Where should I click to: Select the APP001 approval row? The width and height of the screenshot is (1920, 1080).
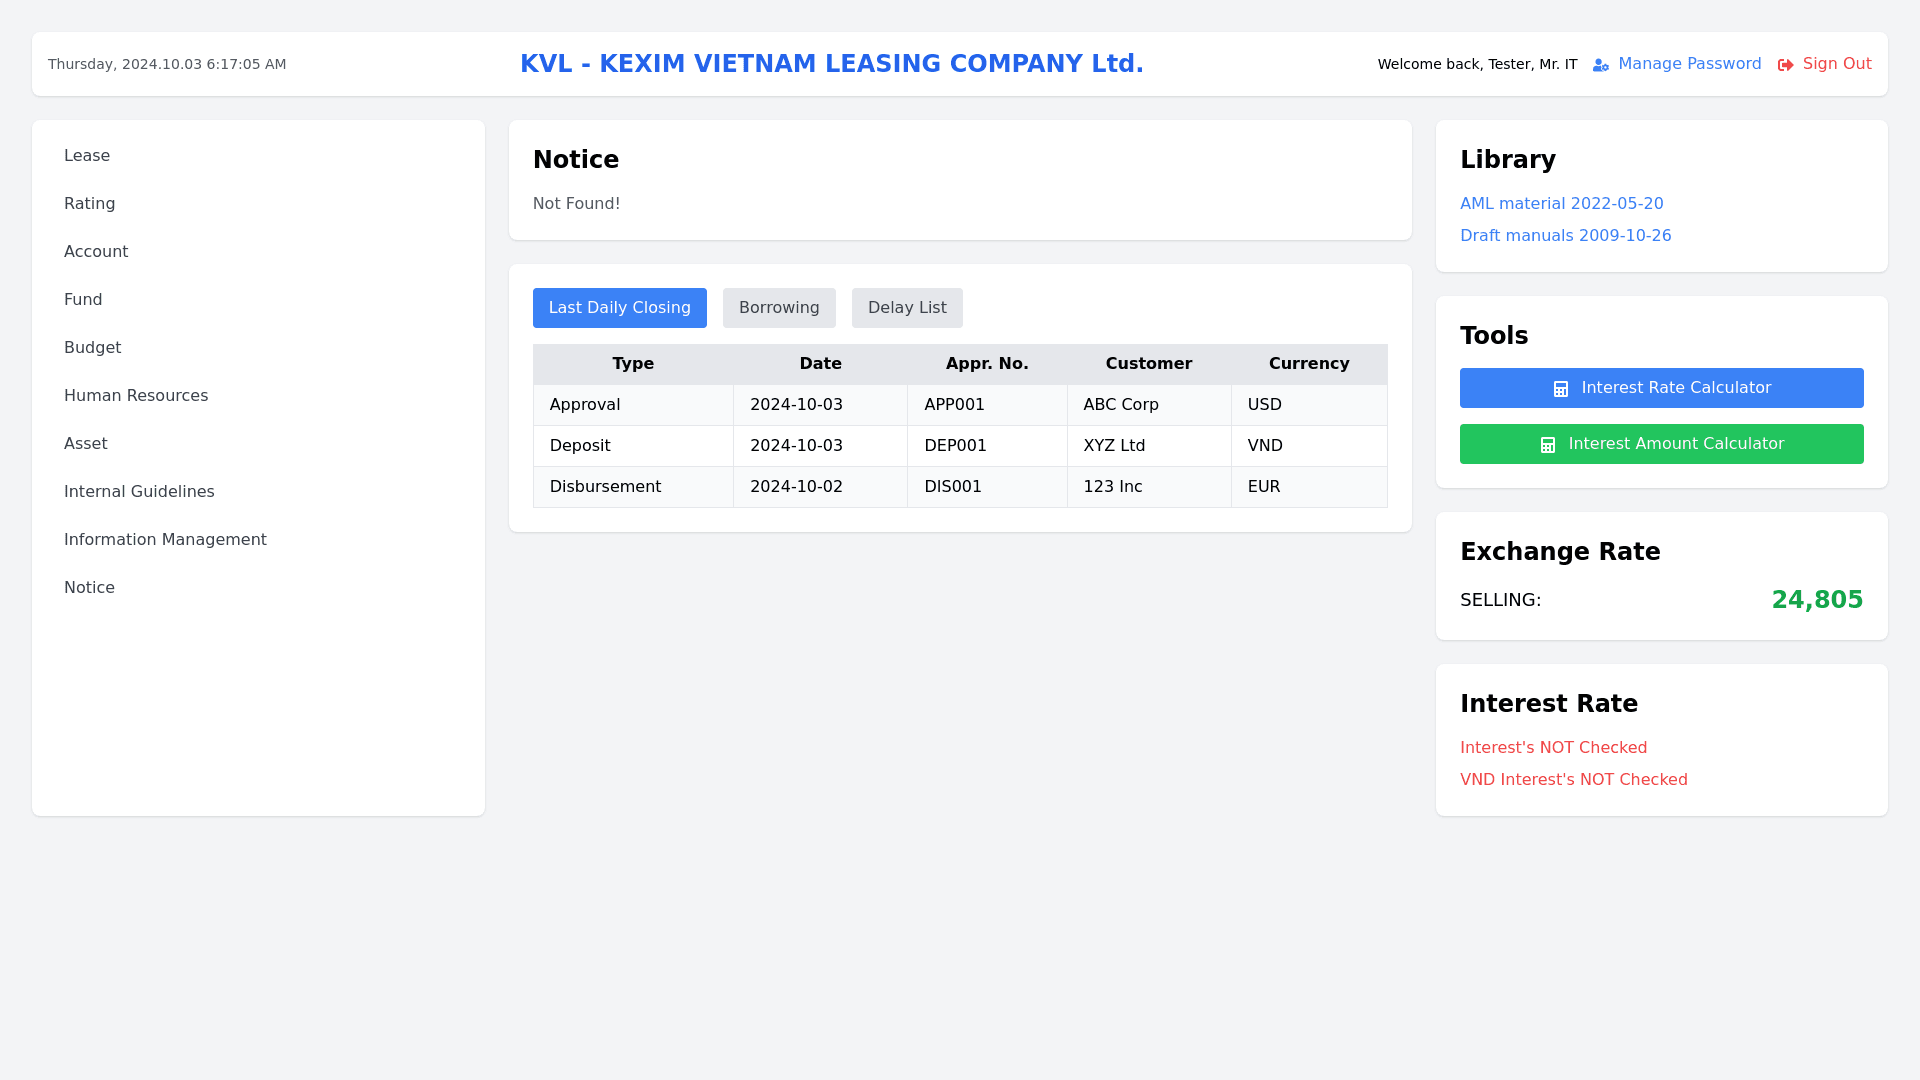[954, 405]
